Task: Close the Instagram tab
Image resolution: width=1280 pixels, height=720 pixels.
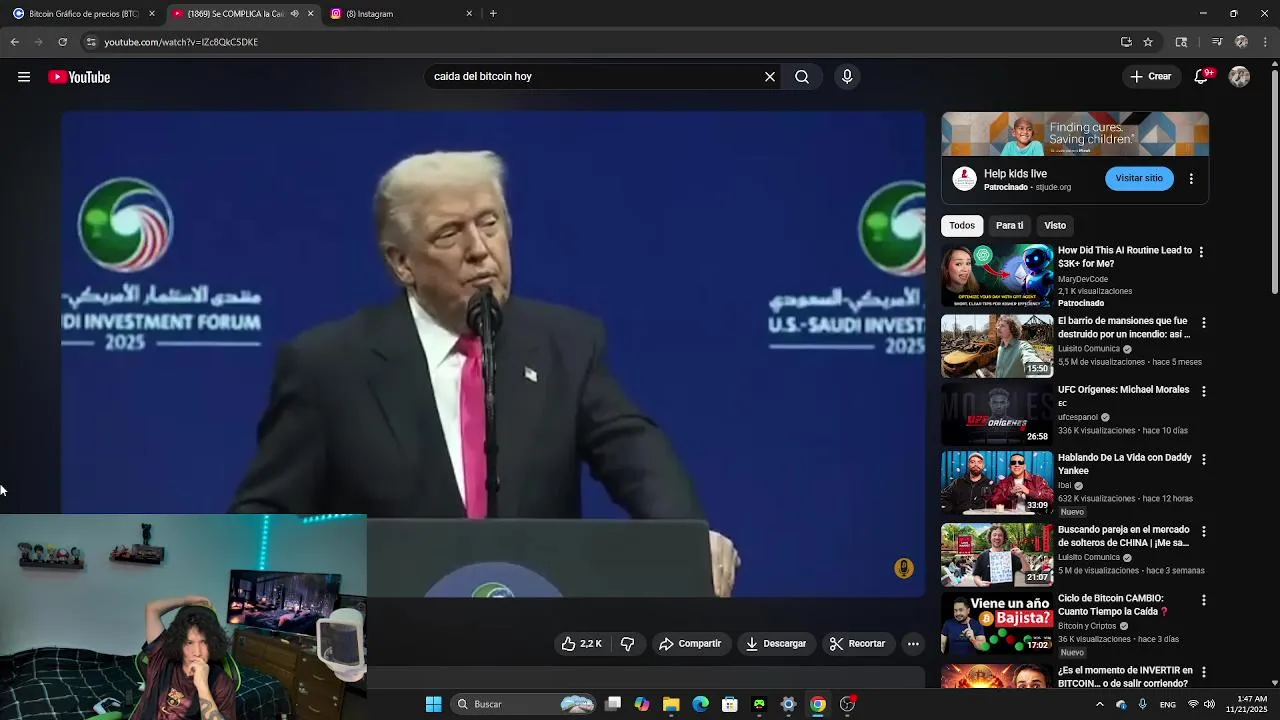Action: [469, 14]
